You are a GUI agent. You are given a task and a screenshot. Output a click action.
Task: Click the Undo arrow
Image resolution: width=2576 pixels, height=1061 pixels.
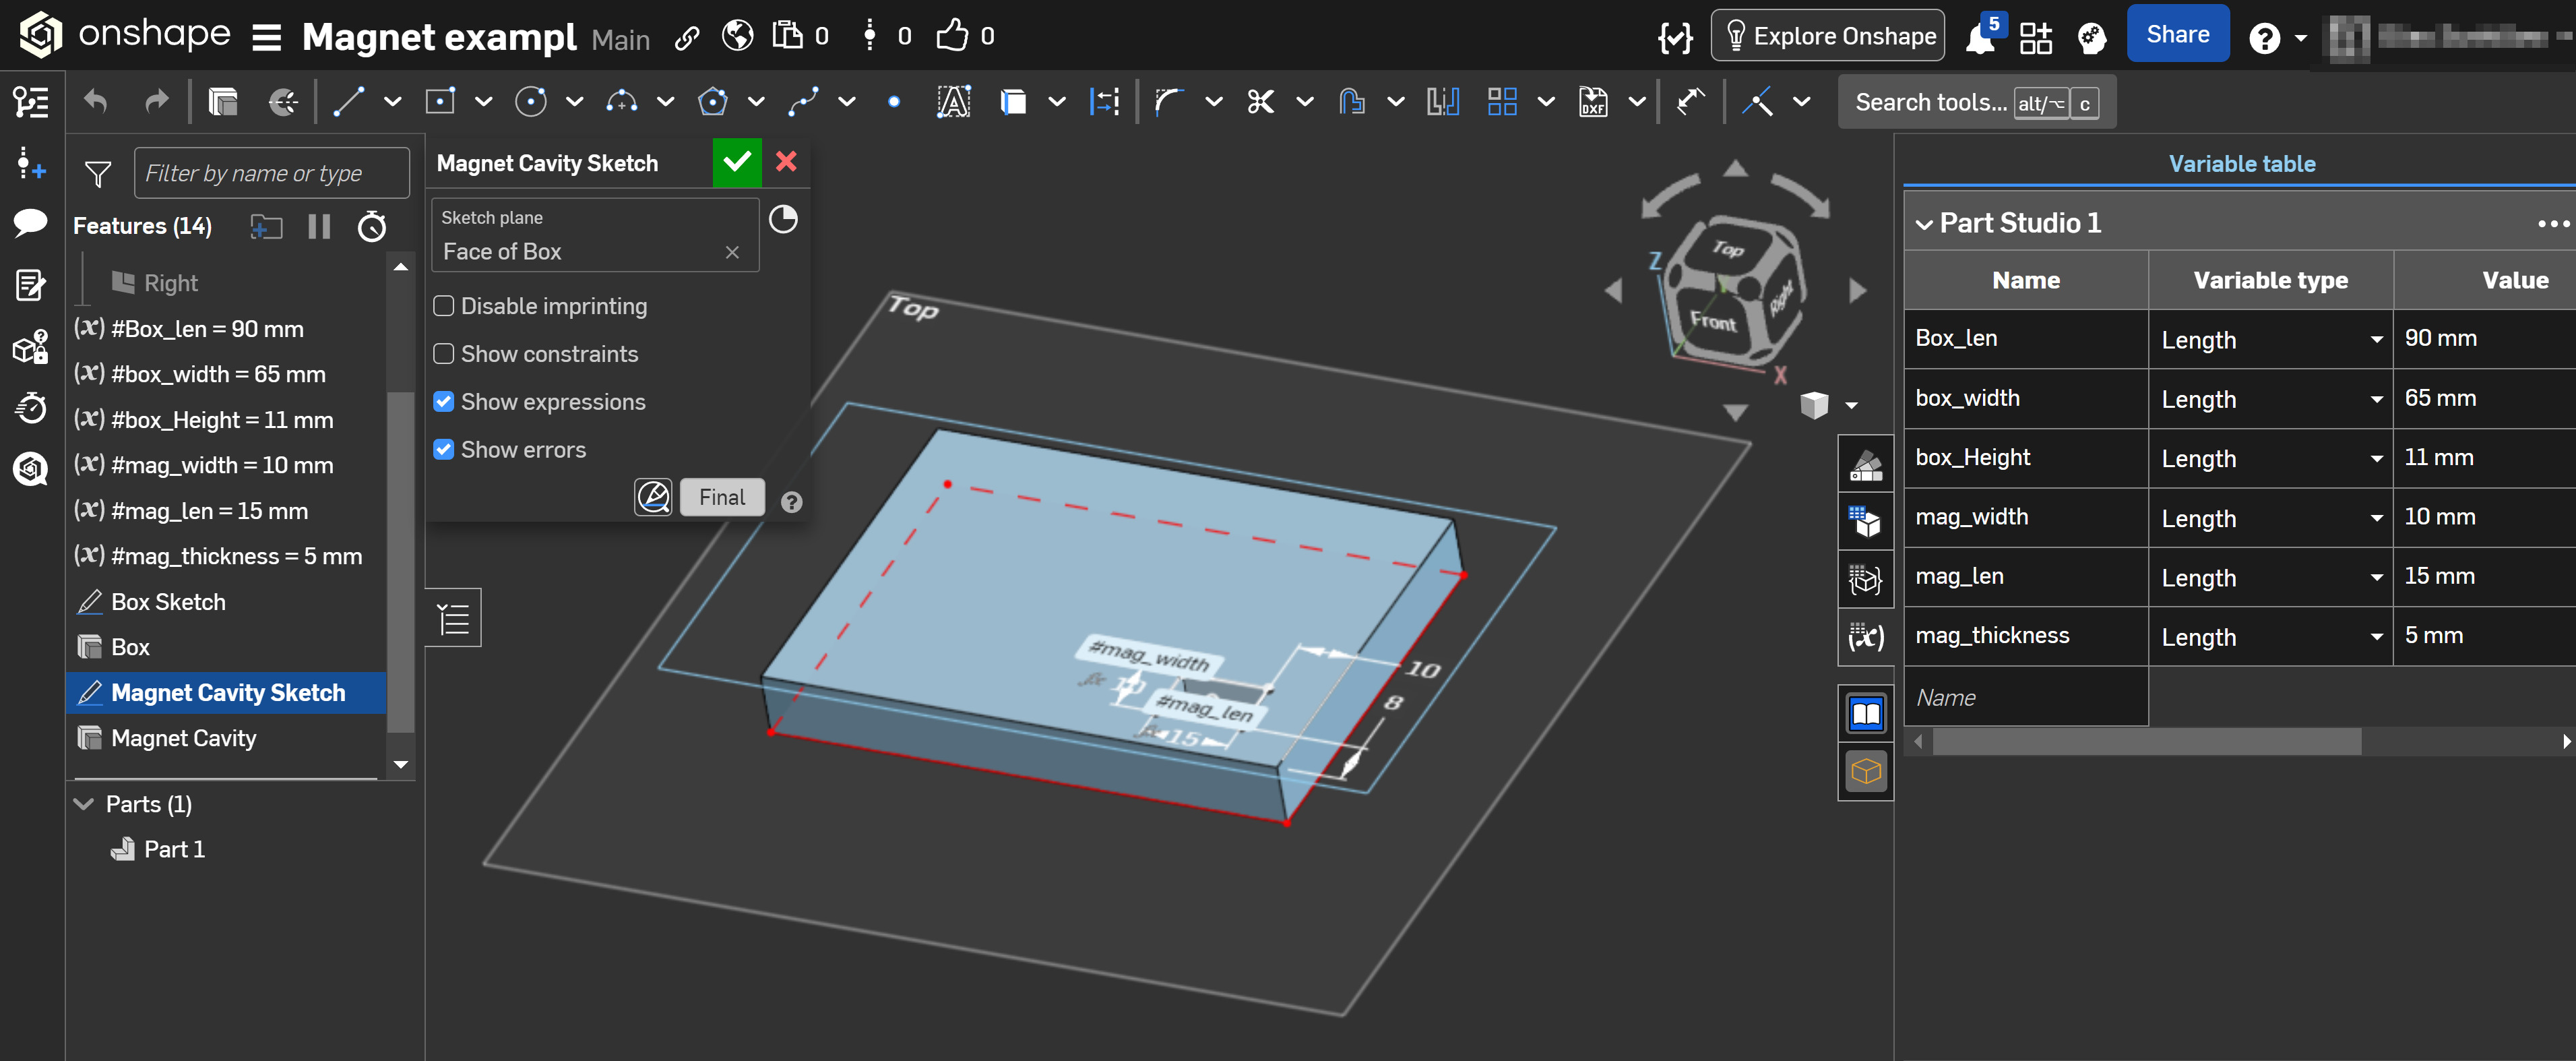[x=96, y=102]
